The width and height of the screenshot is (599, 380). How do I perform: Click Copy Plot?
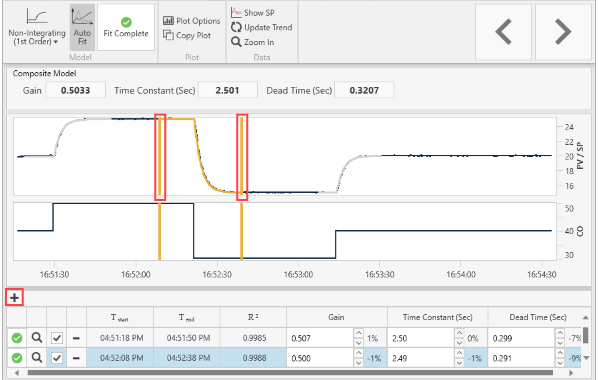pos(187,36)
